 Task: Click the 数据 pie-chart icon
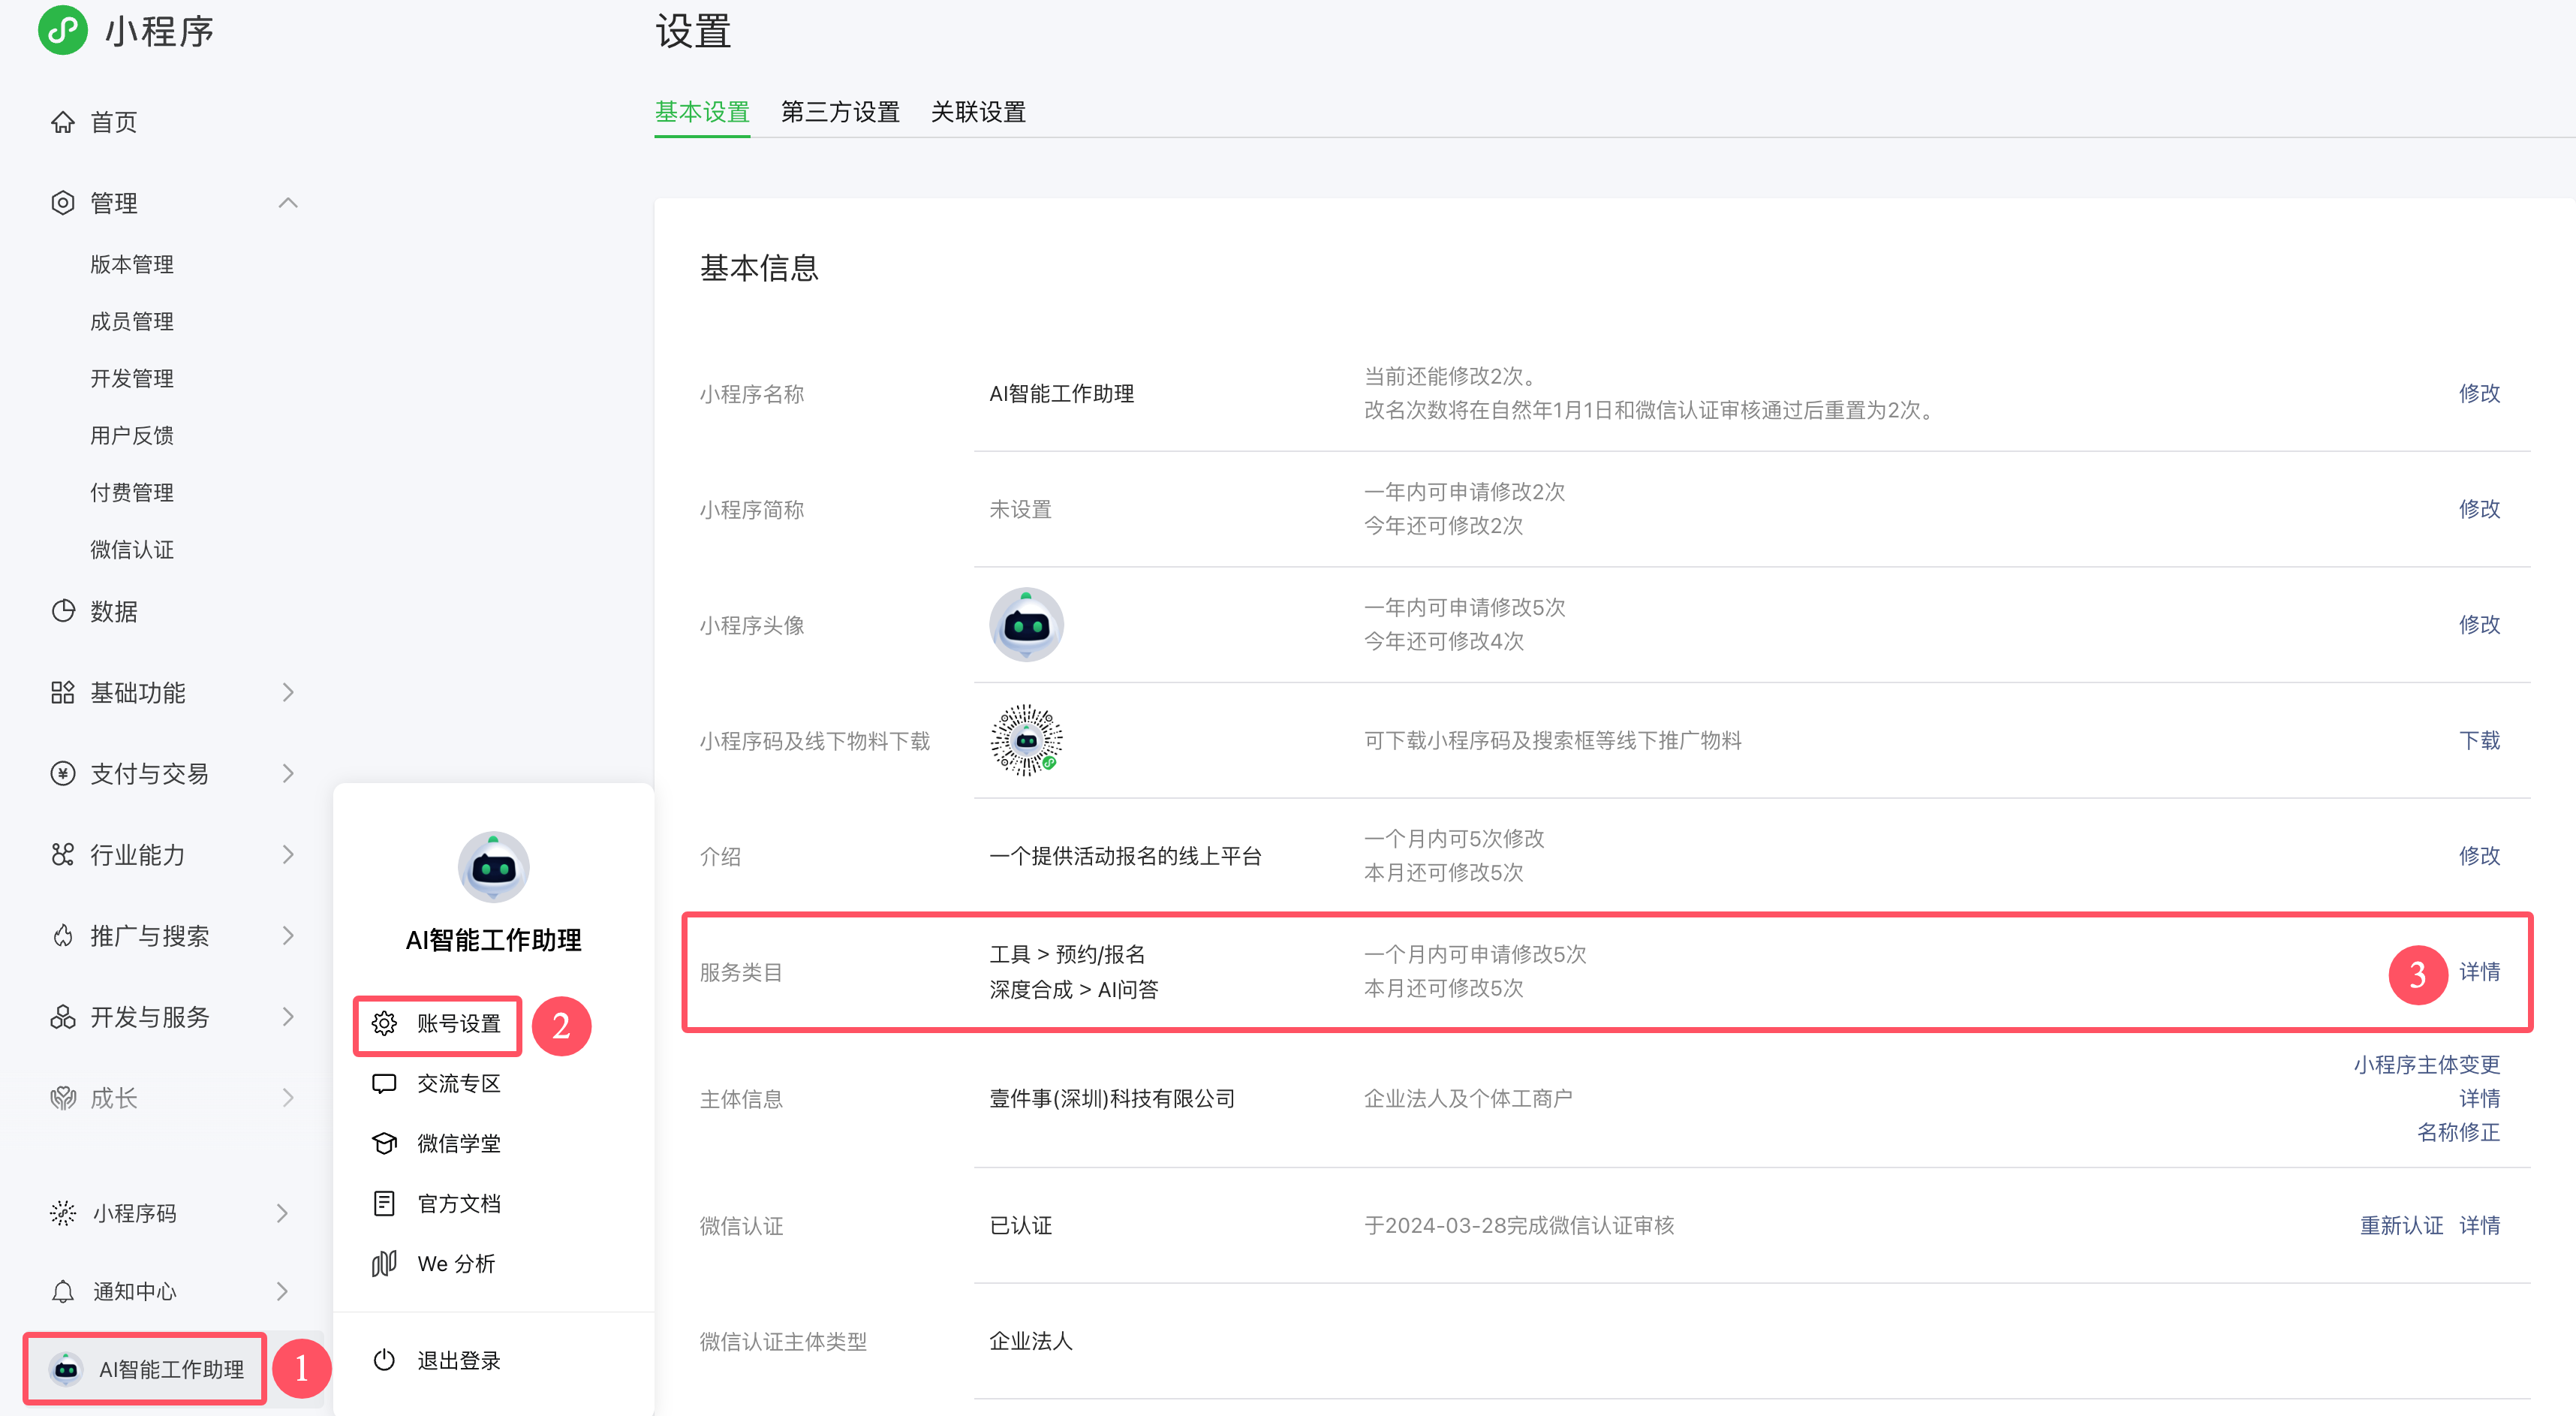click(x=63, y=611)
